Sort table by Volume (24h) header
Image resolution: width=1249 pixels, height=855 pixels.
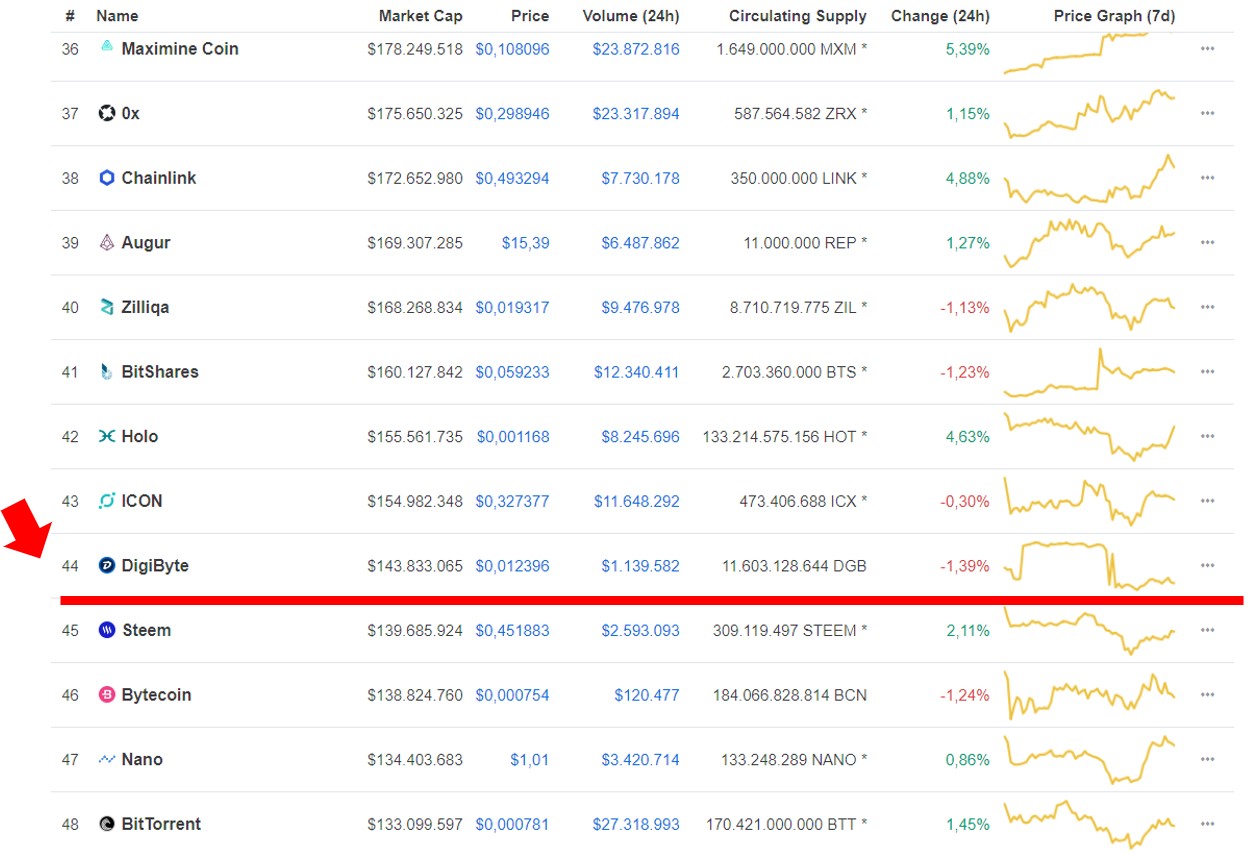(x=630, y=16)
